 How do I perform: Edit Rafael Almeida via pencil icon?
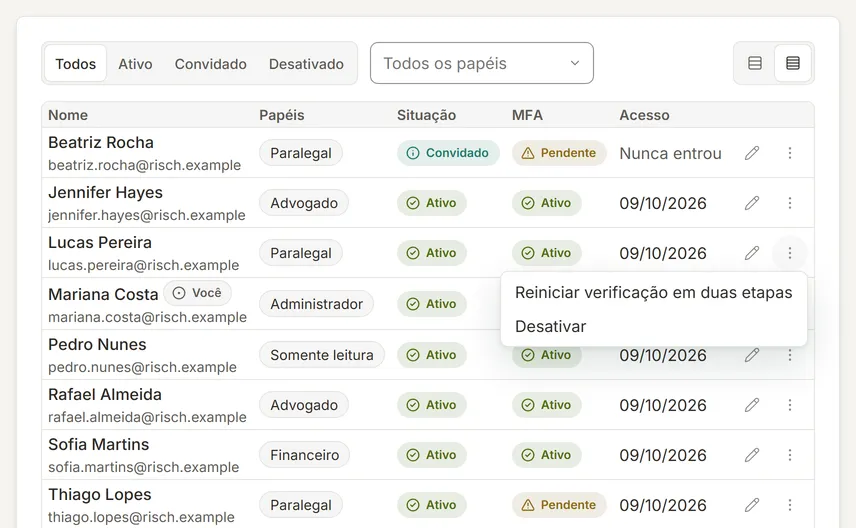(752, 405)
